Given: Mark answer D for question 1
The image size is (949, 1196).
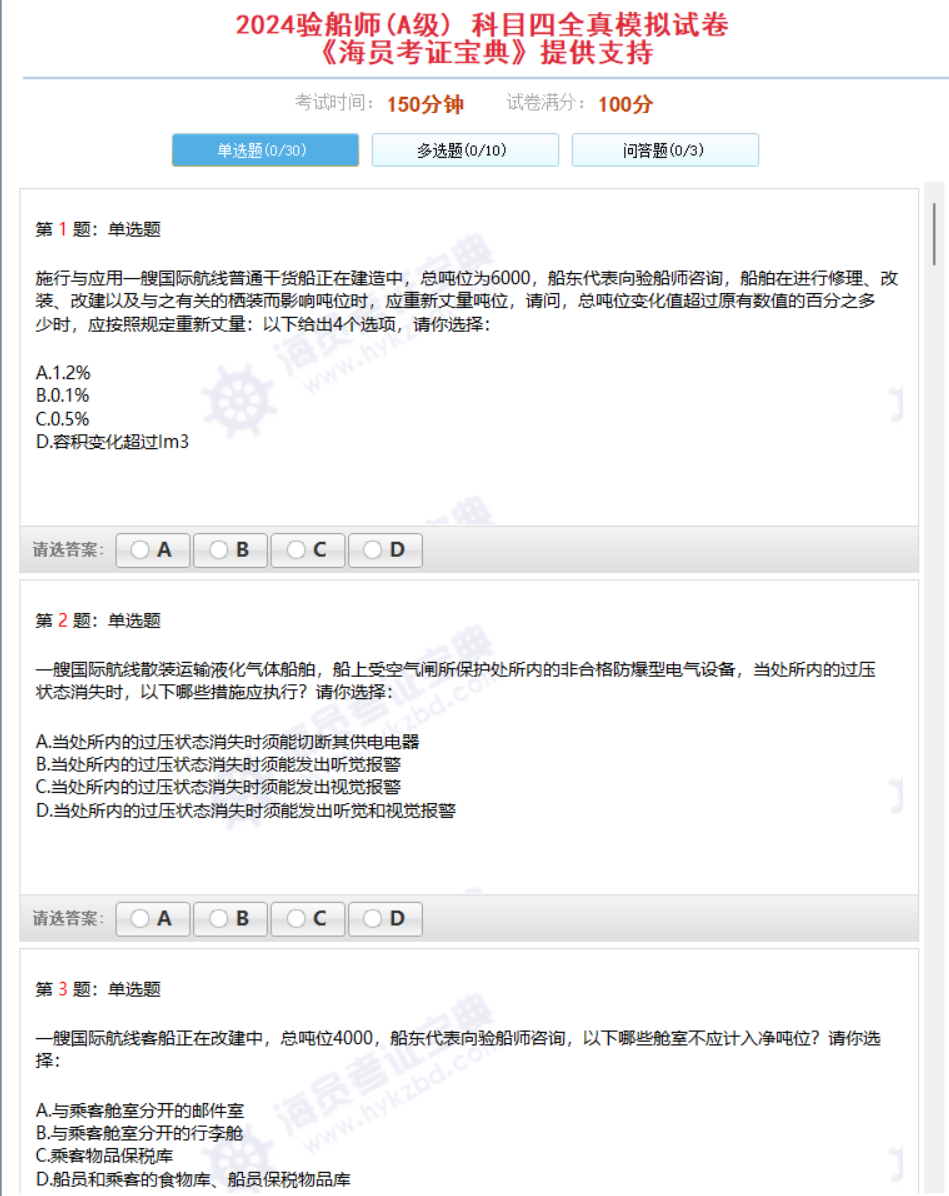Looking at the screenshot, I should click(384, 550).
